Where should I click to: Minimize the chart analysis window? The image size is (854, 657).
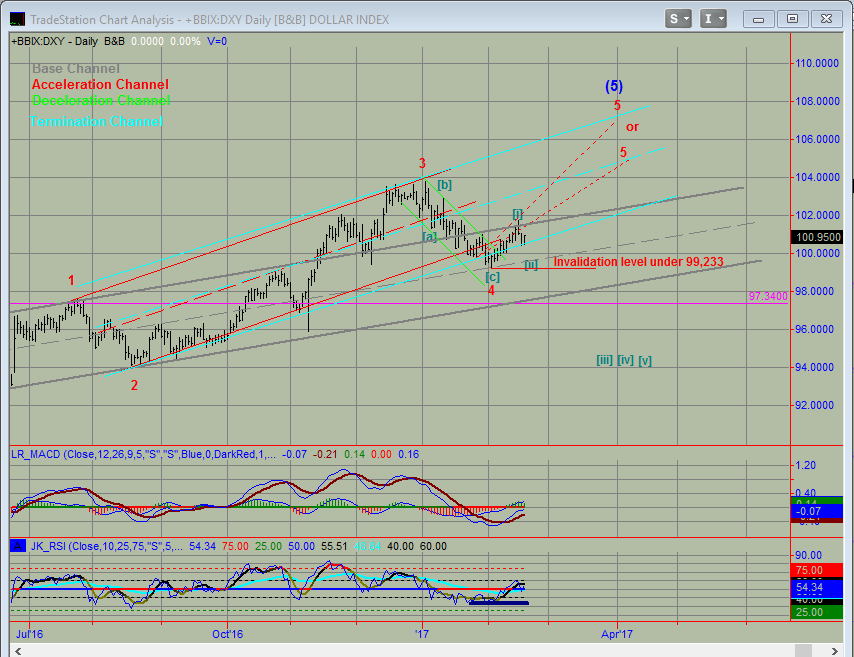point(758,19)
